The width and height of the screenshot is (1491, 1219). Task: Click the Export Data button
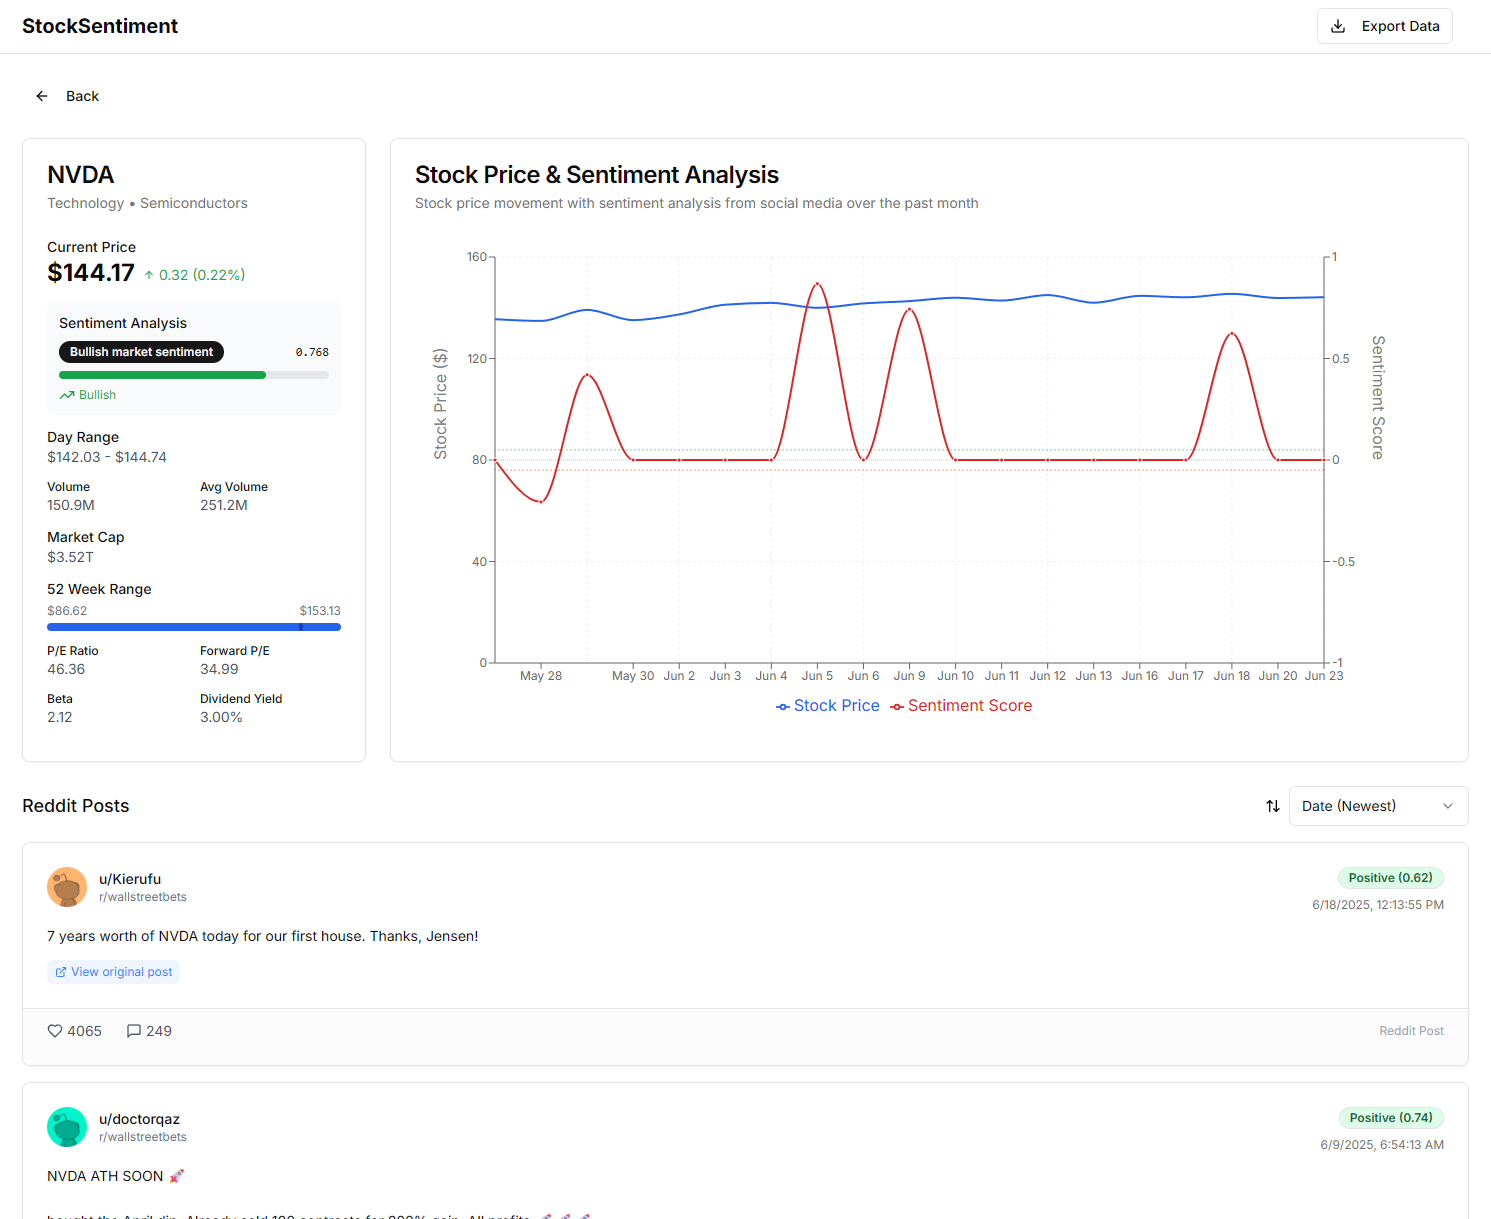point(1384,26)
